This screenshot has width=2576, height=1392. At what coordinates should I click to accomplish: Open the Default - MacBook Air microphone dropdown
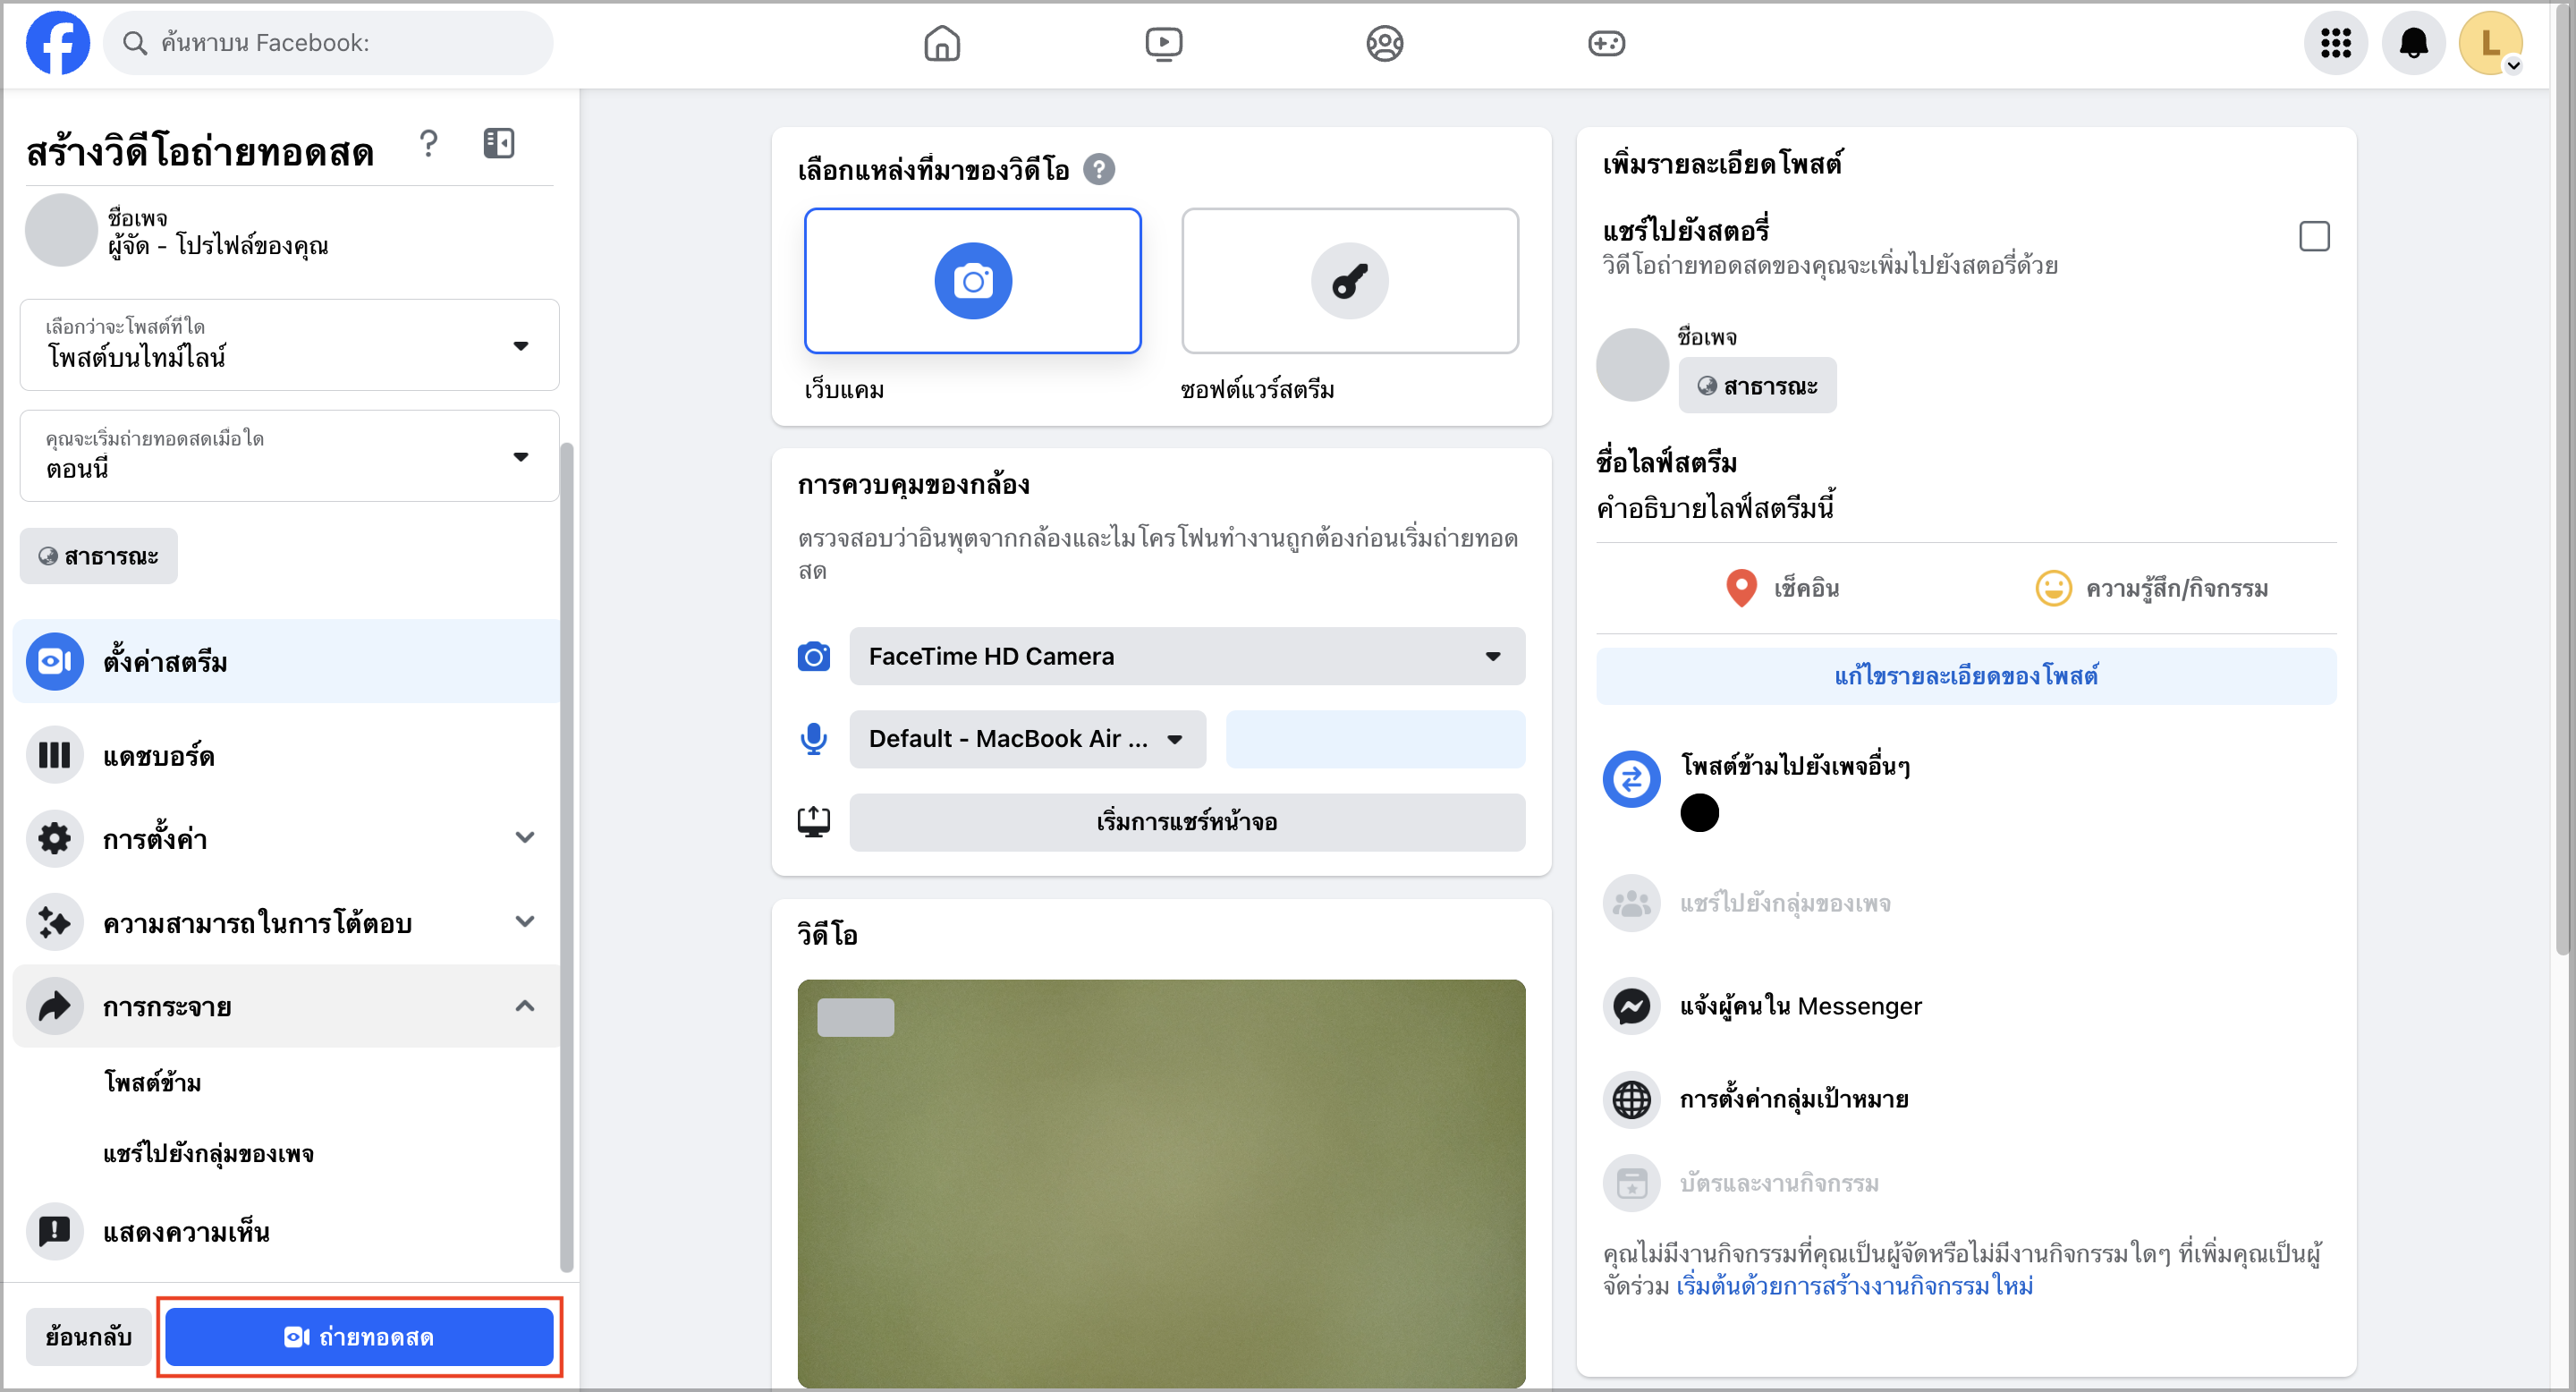[1027, 739]
